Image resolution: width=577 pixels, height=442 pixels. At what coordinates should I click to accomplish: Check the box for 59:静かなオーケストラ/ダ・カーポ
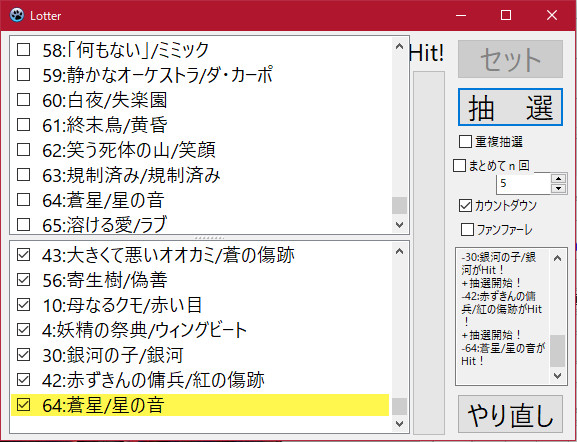(x=24, y=74)
